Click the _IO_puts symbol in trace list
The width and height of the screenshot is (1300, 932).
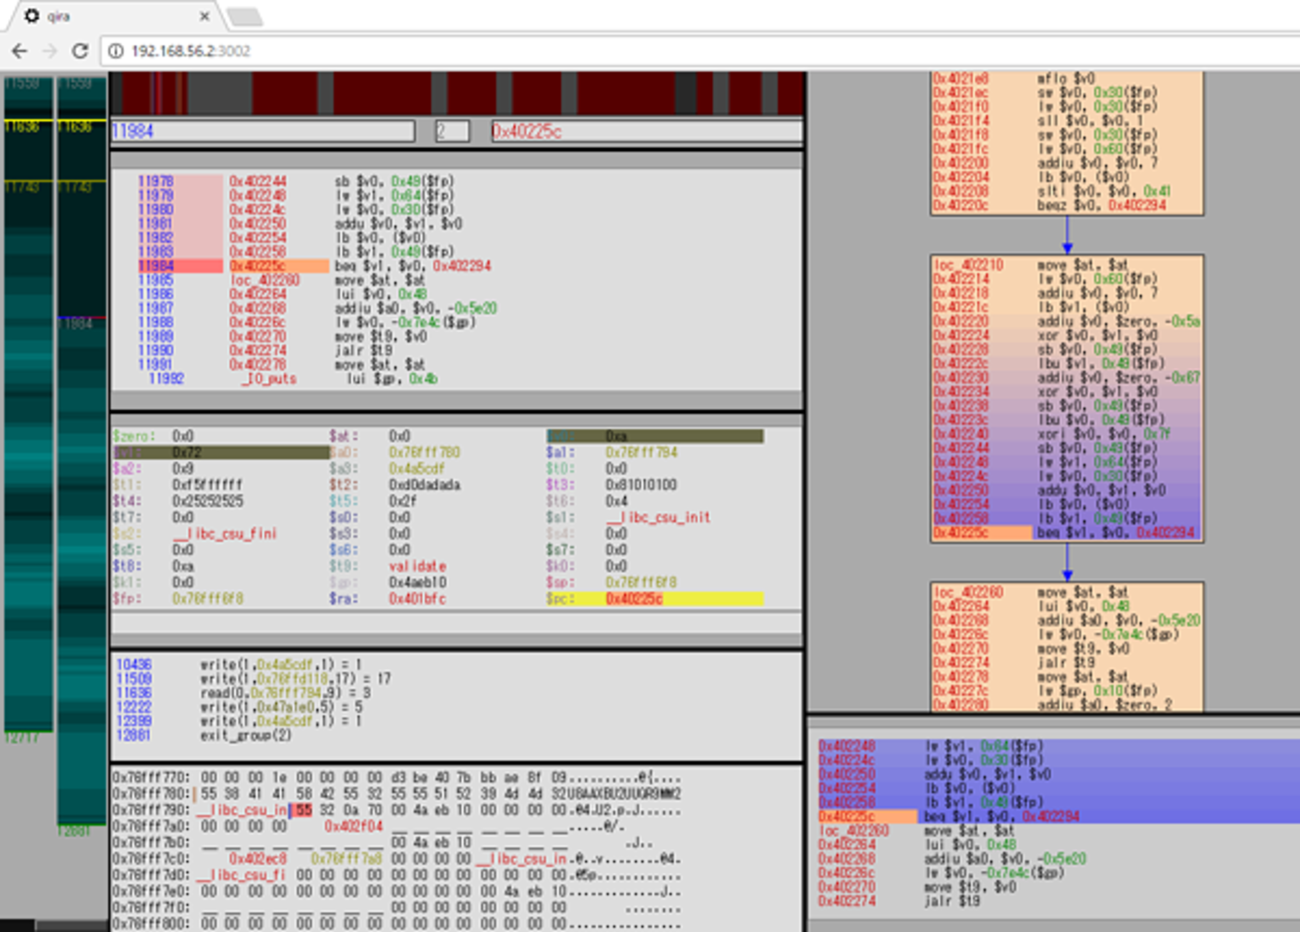click(x=268, y=379)
